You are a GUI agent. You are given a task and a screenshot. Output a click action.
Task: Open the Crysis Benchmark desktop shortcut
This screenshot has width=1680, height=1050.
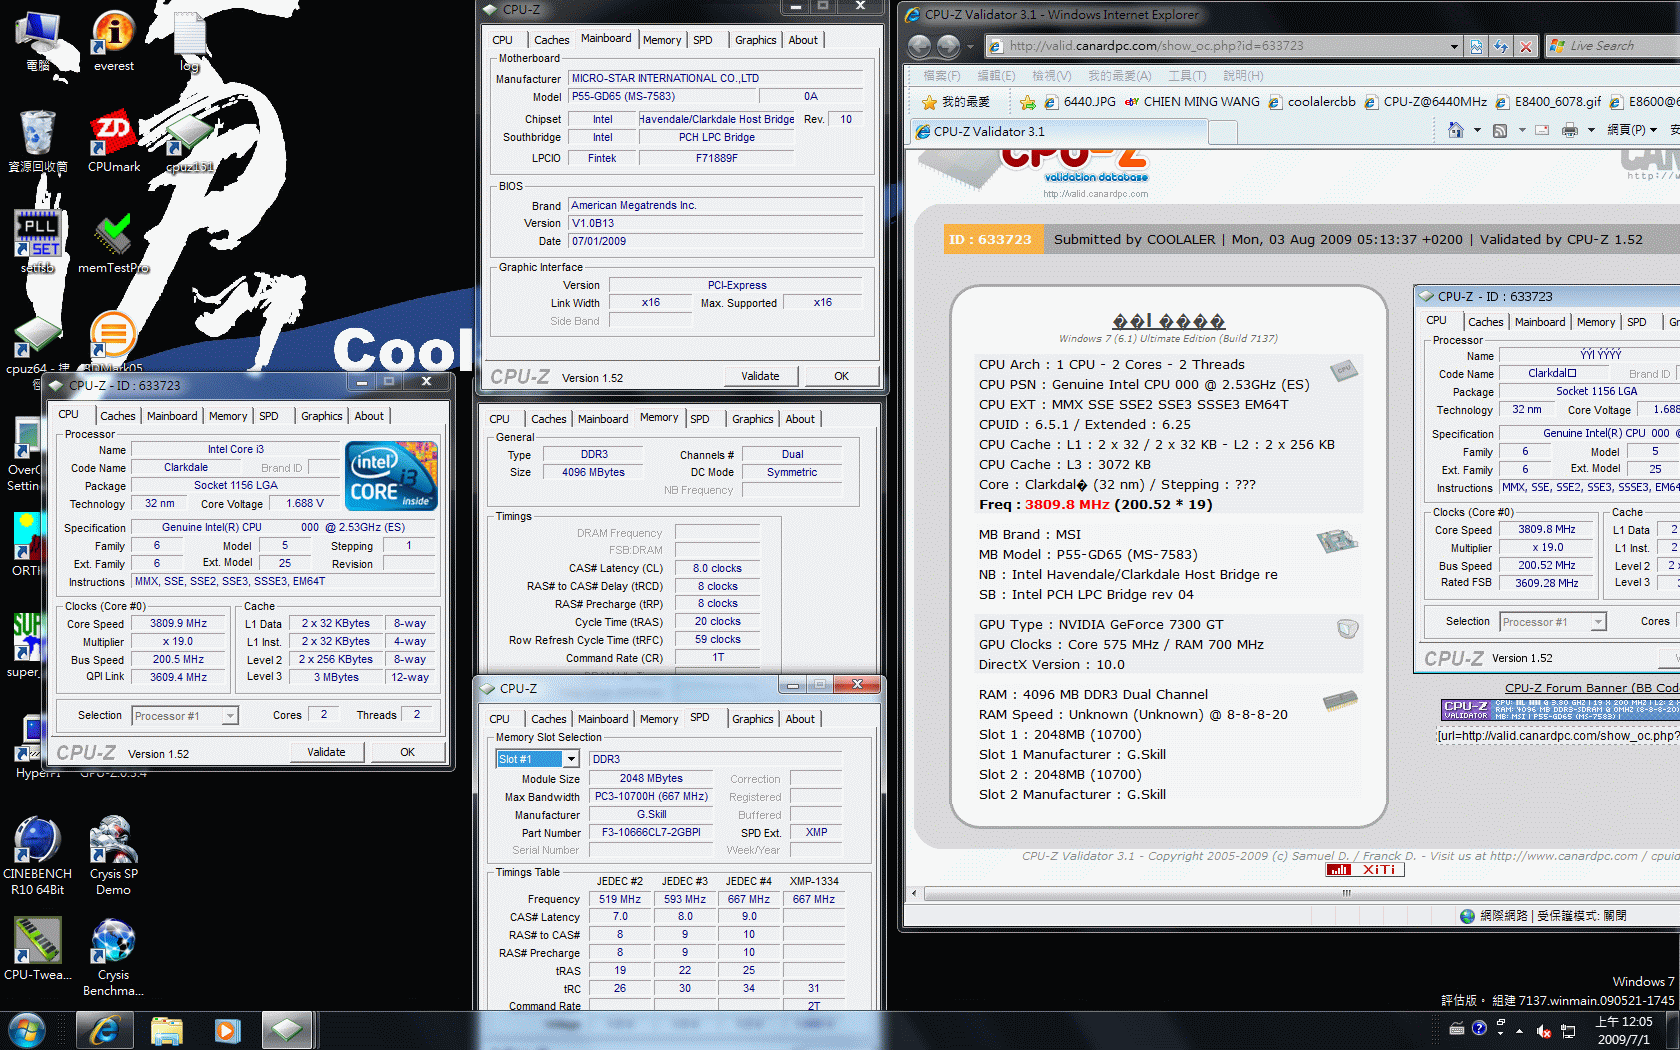pyautogui.click(x=114, y=958)
